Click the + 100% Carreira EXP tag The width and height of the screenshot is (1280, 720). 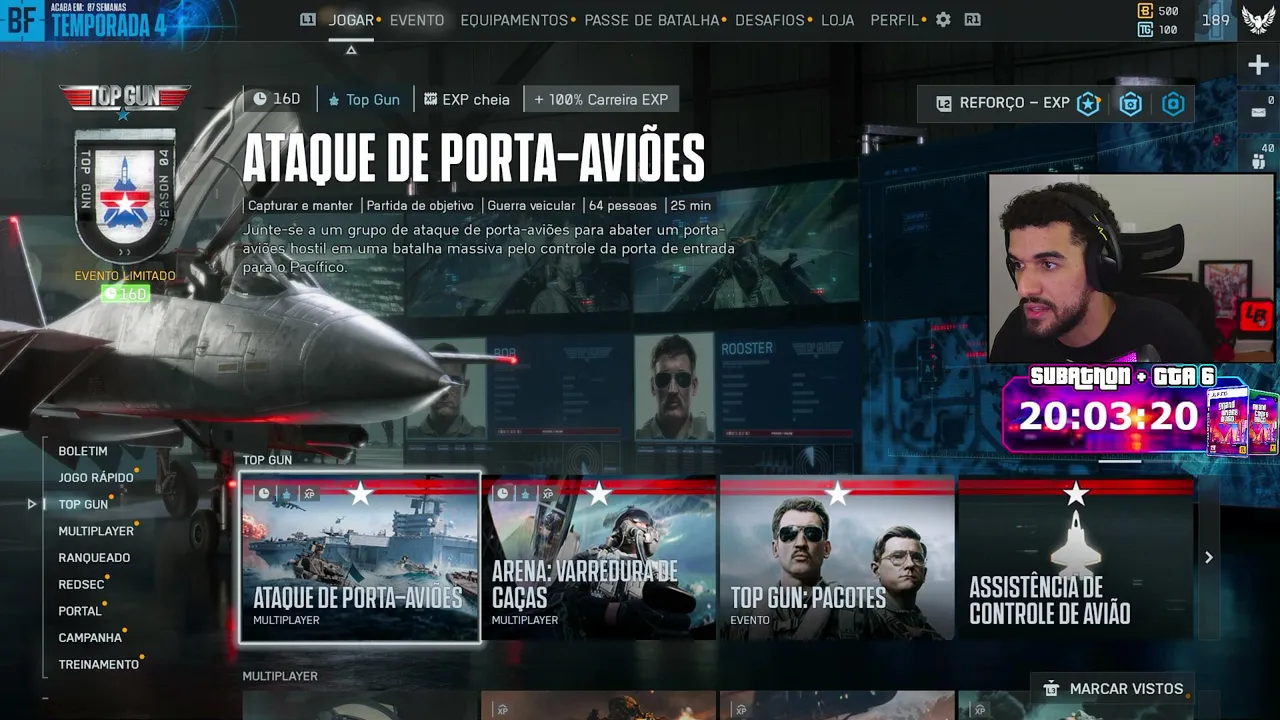[x=601, y=99]
